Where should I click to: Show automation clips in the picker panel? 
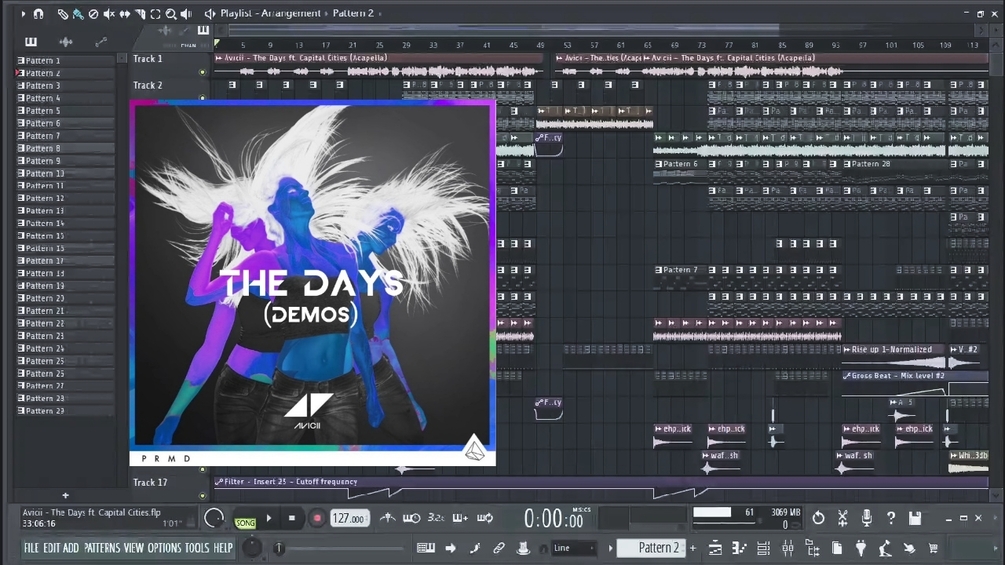click(x=101, y=42)
